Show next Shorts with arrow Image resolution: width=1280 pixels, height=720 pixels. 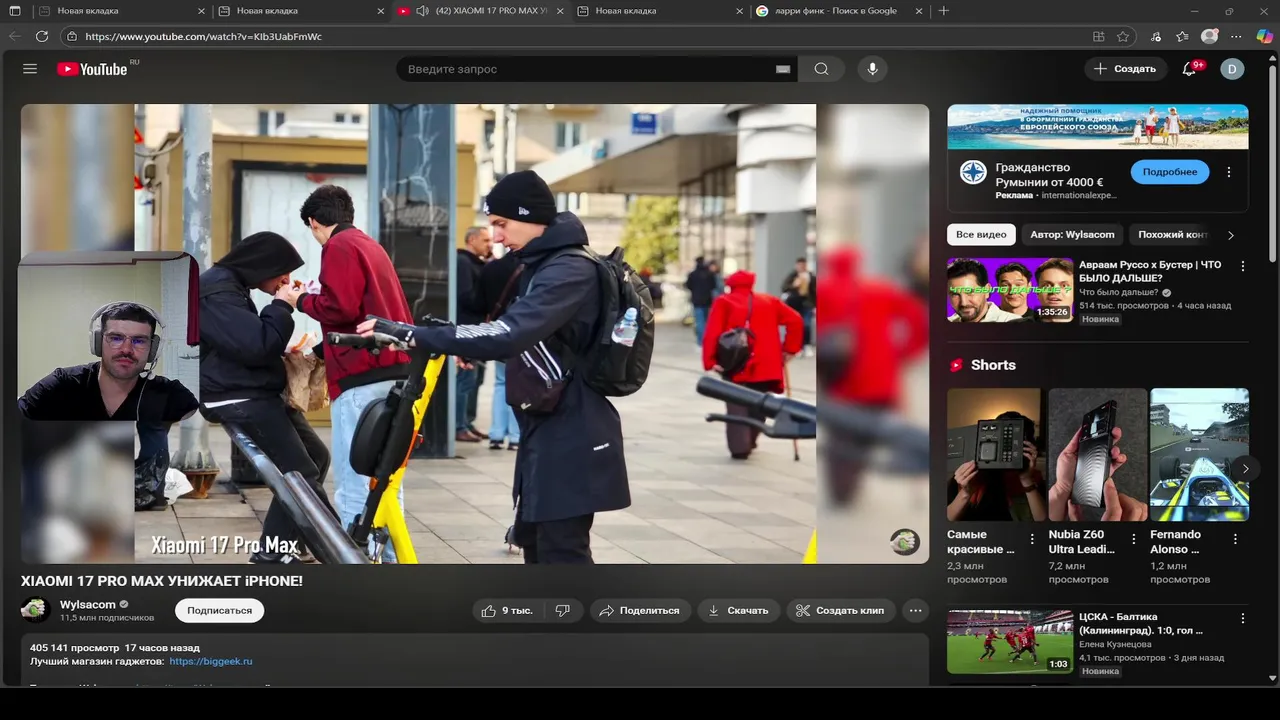[1245, 468]
